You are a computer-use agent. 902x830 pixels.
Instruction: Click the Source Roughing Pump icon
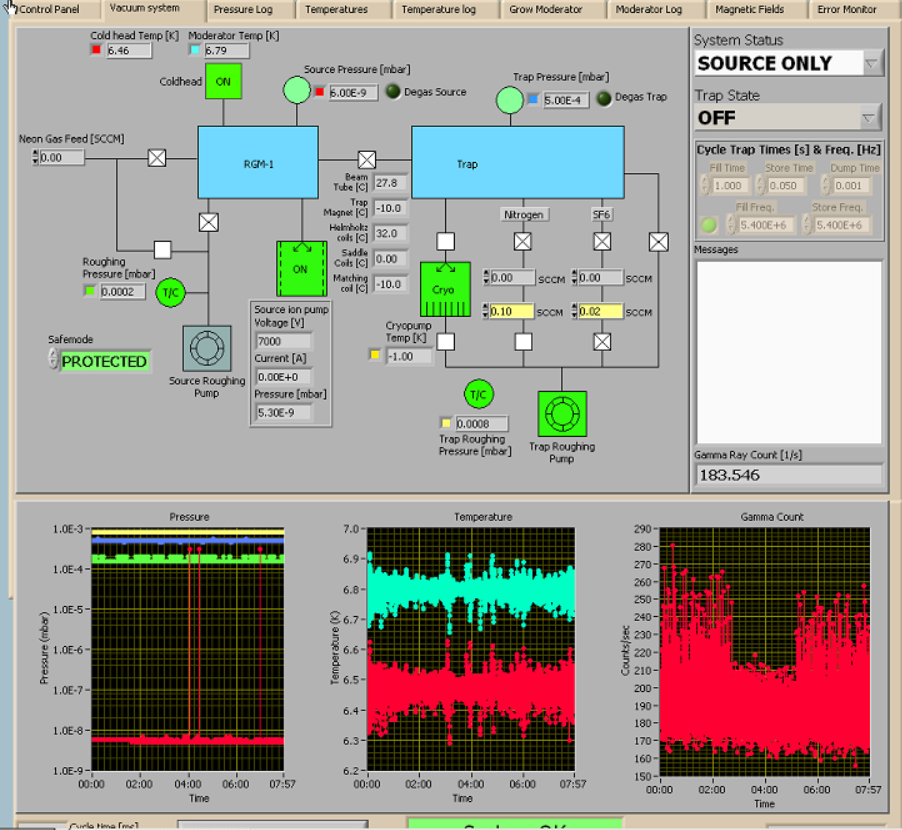click(x=208, y=348)
